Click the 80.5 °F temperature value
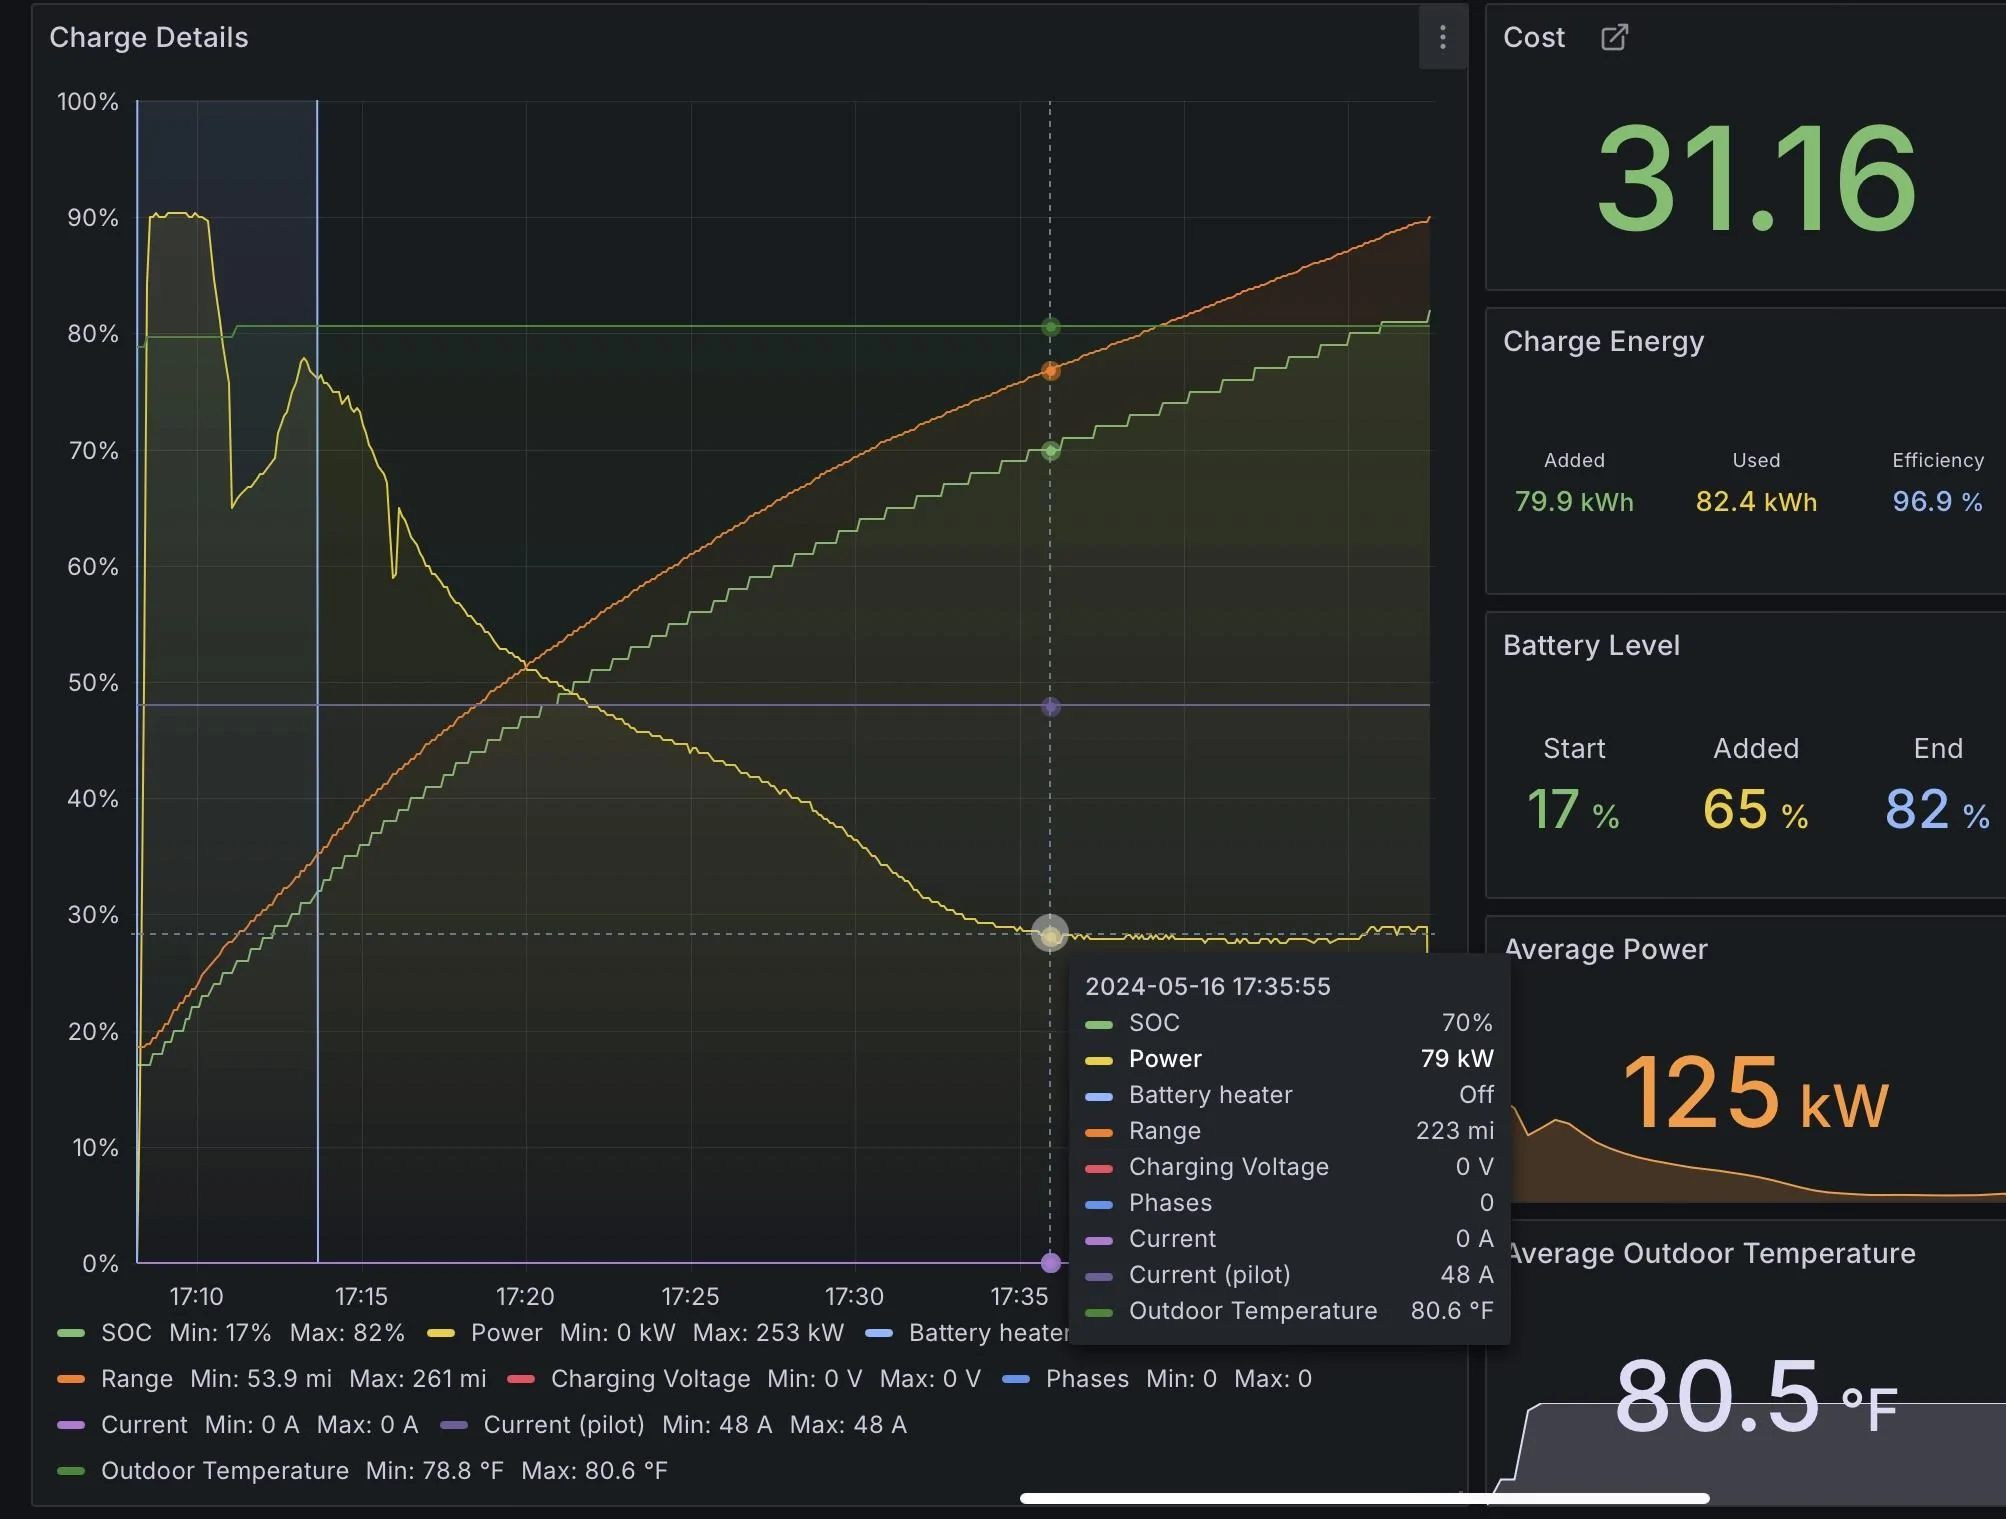 [x=1756, y=1396]
